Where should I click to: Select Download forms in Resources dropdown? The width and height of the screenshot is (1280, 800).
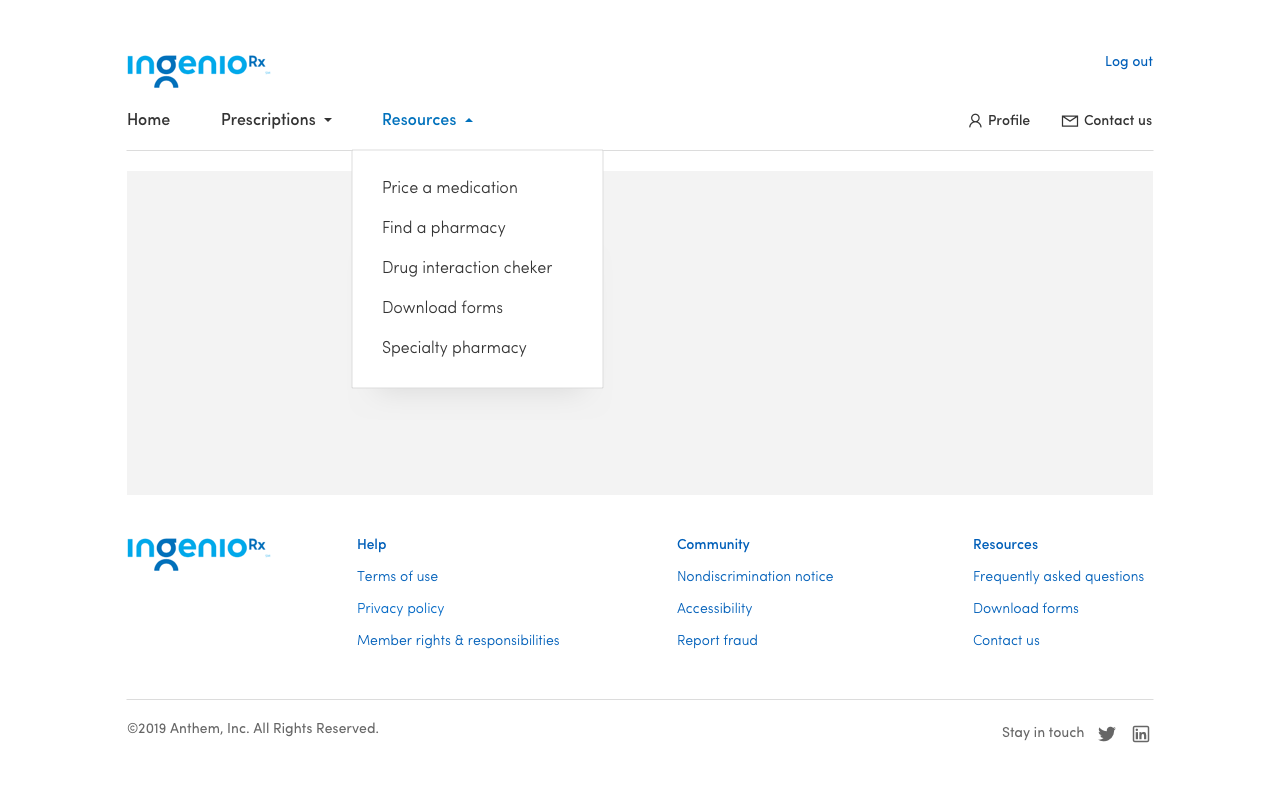tap(442, 308)
